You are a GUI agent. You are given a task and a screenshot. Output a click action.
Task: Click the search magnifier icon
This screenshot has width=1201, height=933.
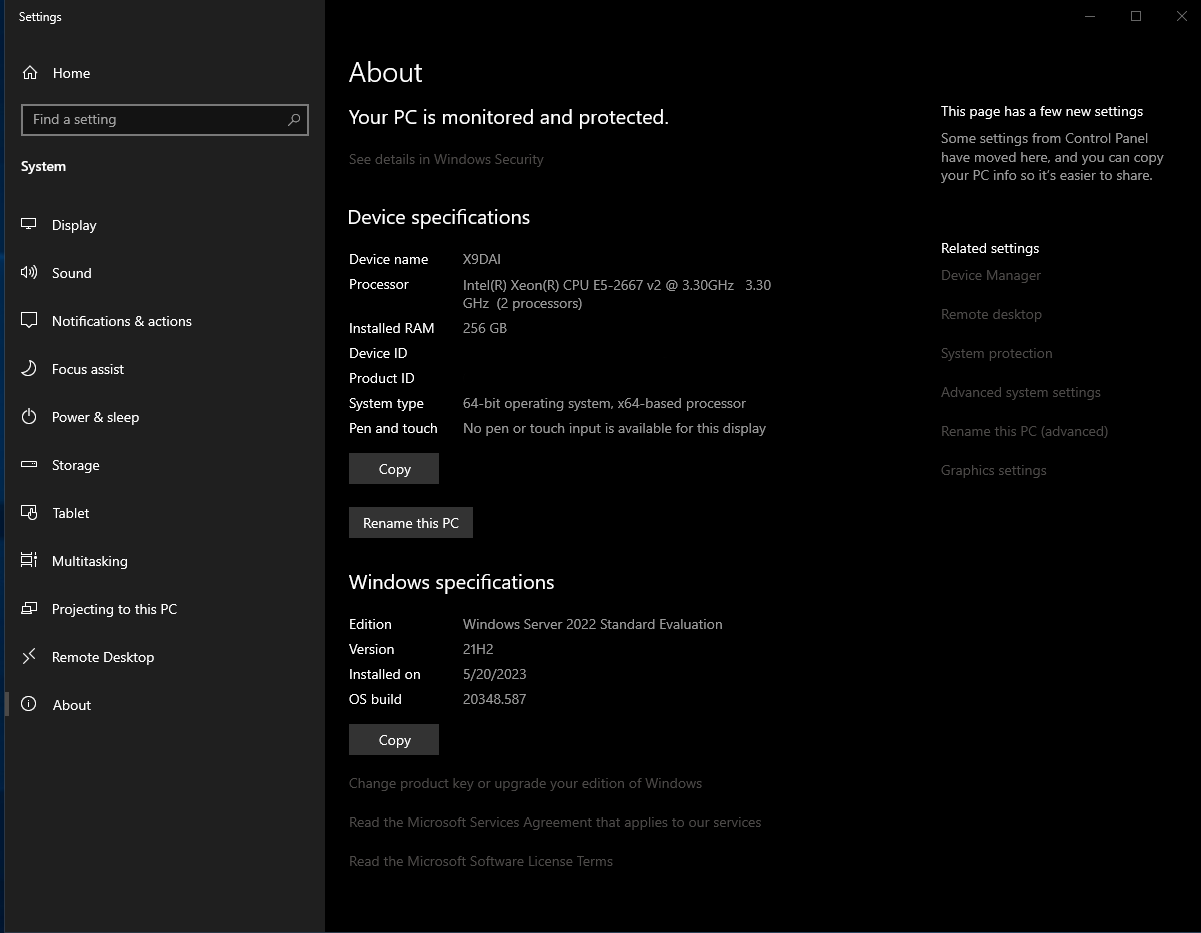click(x=294, y=120)
